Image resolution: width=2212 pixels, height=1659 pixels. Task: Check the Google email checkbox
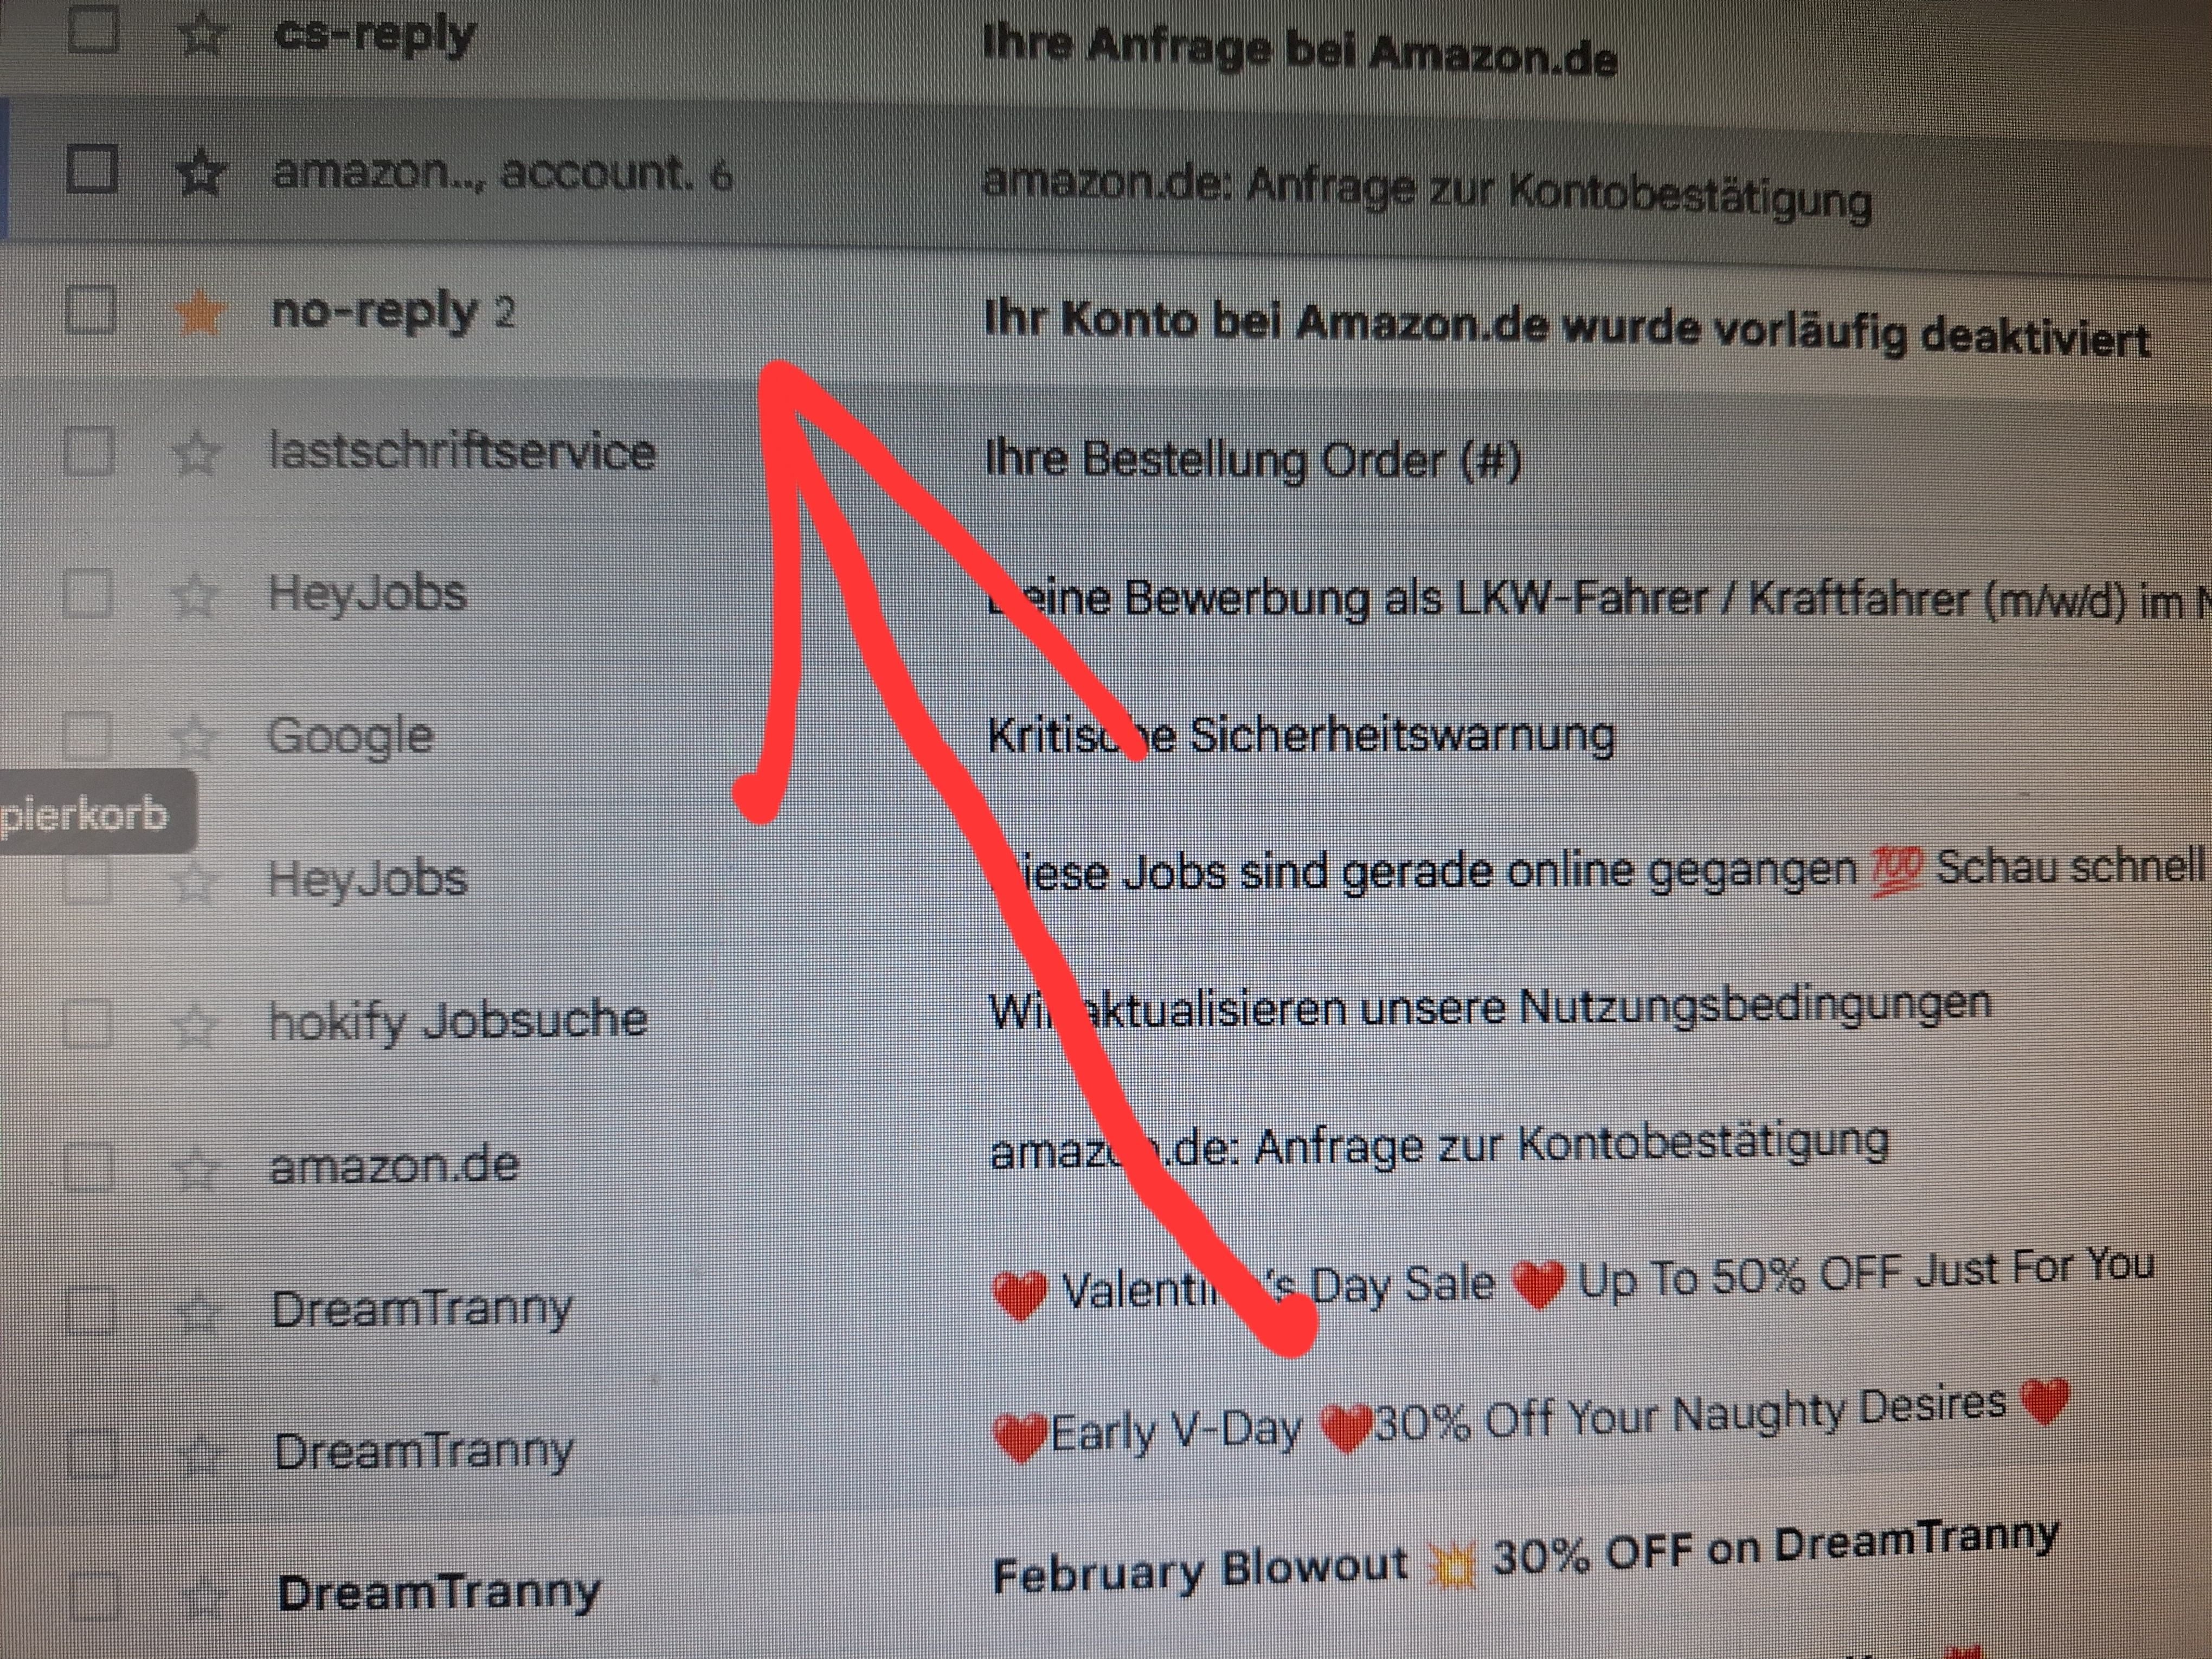[86, 736]
